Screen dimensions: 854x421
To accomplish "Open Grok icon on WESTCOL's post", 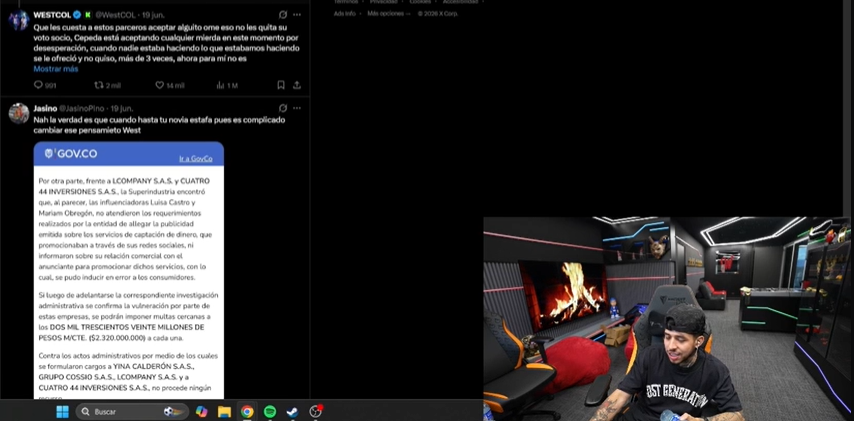I will (x=283, y=15).
